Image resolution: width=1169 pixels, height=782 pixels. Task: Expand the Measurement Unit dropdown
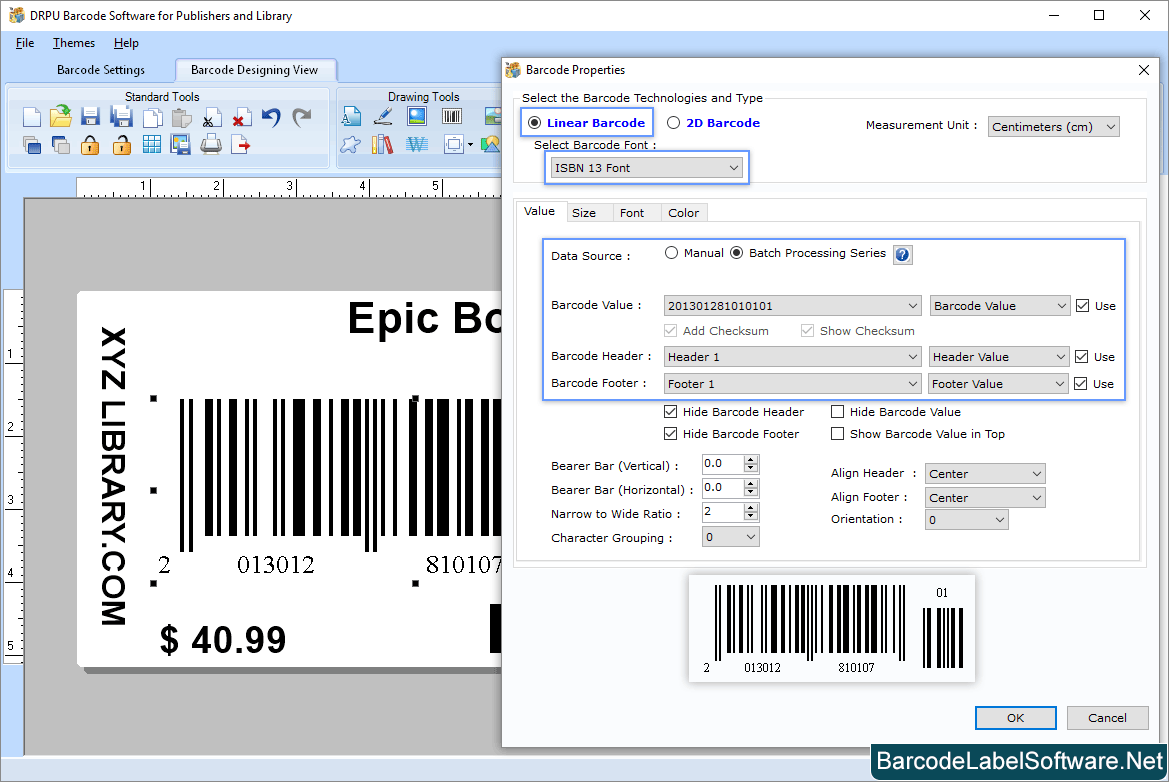[1053, 127]
